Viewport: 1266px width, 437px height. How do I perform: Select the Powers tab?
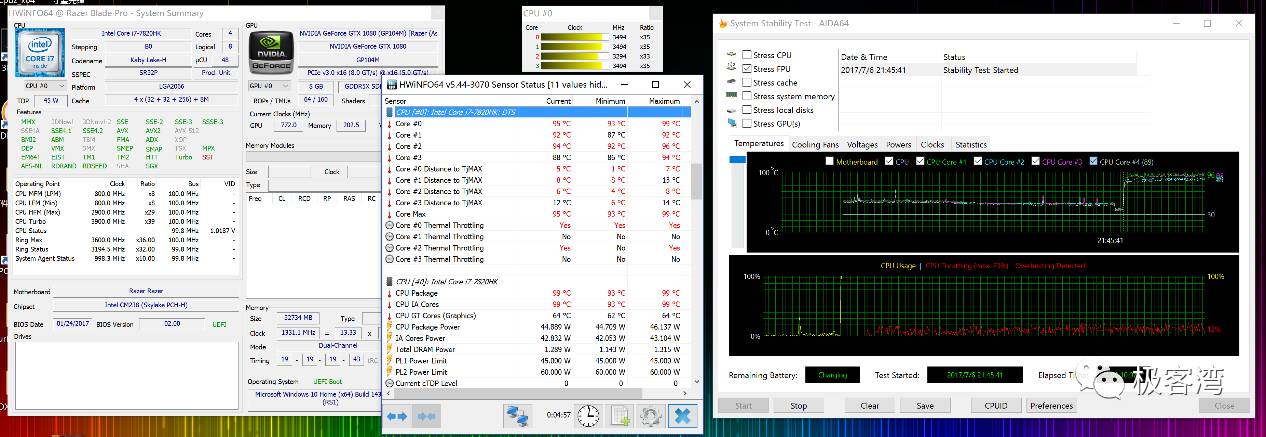click(x=899, y=145)
